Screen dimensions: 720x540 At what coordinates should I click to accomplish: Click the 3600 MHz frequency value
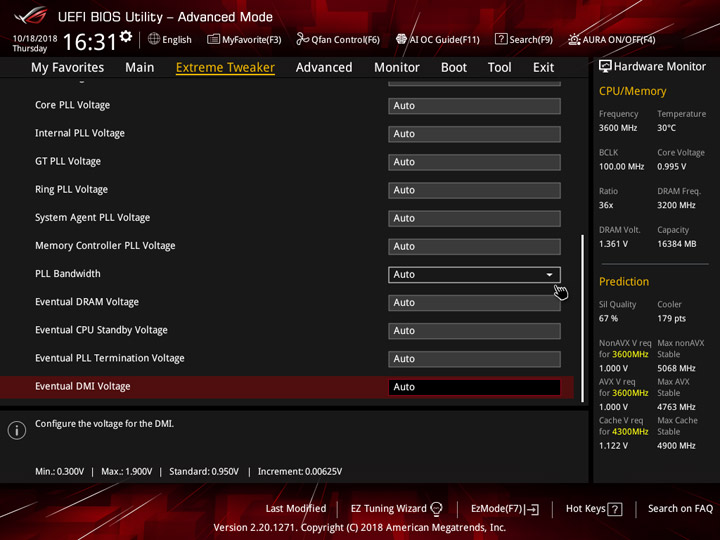pyautogui.click(x=618, y=128)
